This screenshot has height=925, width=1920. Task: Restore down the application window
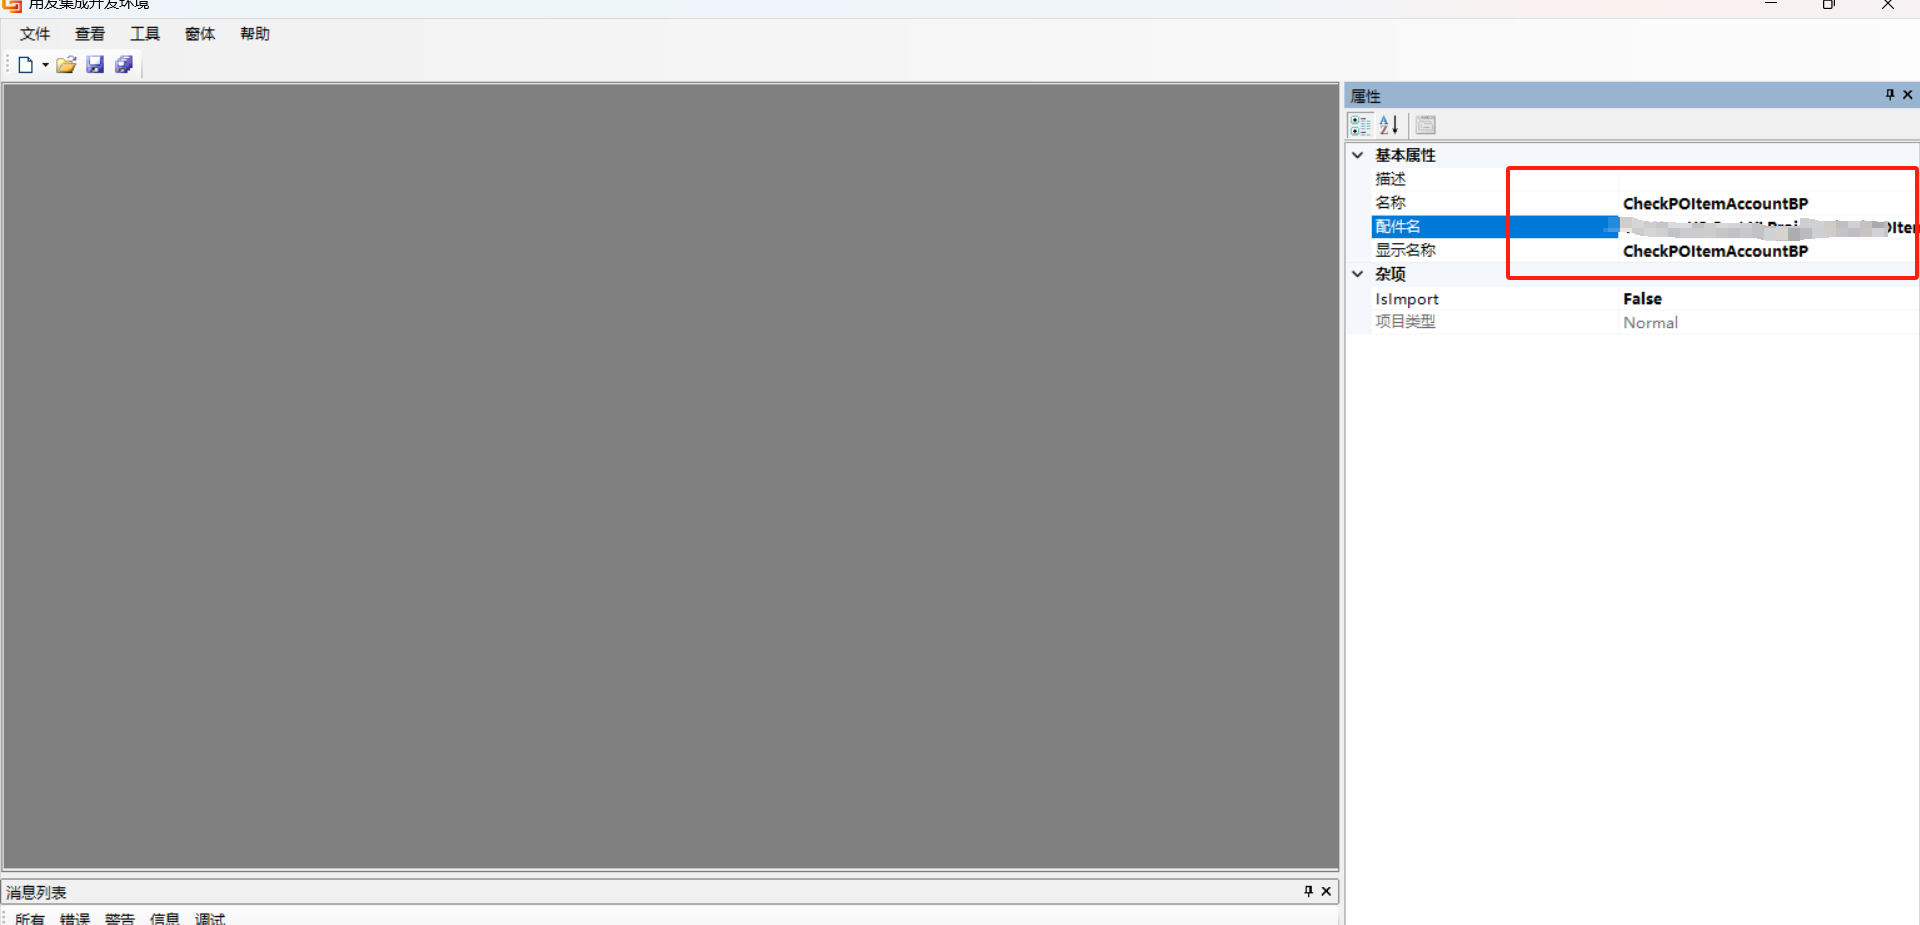coord(1829,4)
